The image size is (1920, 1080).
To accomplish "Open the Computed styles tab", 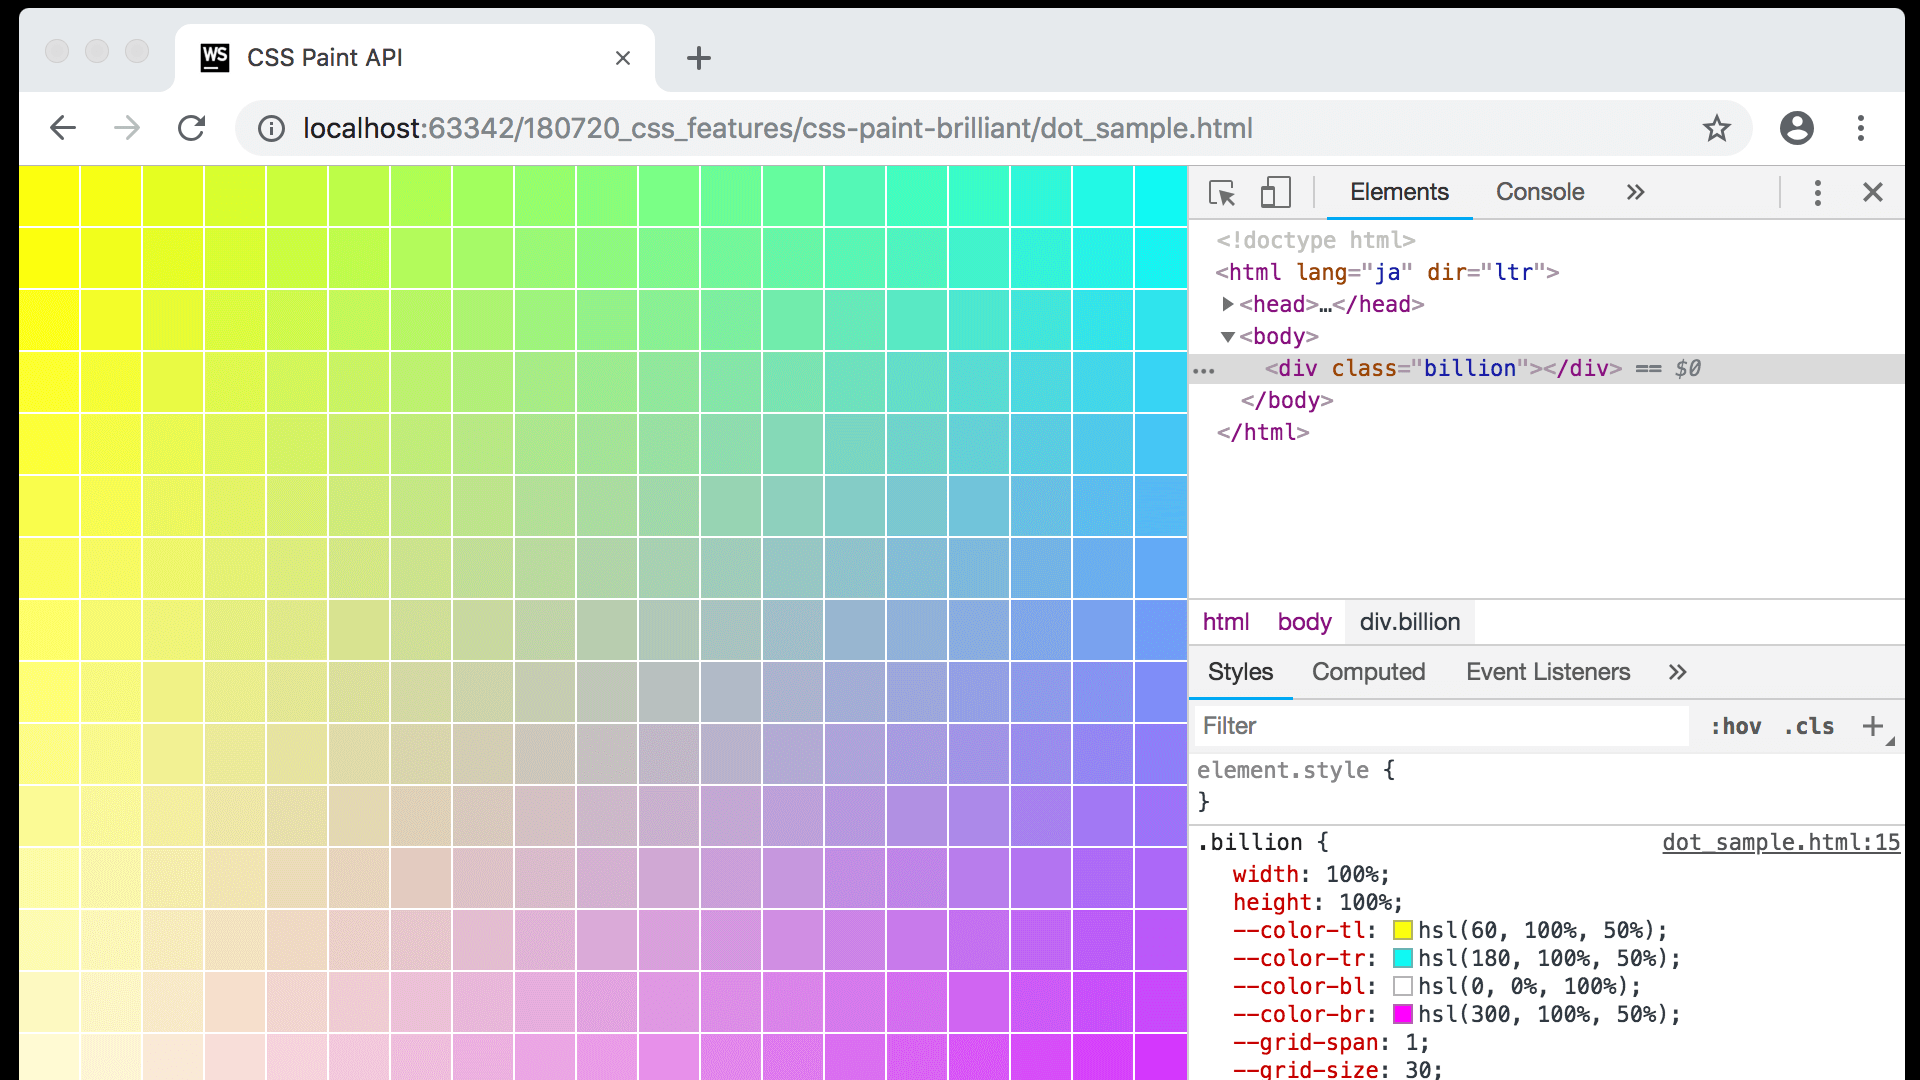I will coord(1368,672).
